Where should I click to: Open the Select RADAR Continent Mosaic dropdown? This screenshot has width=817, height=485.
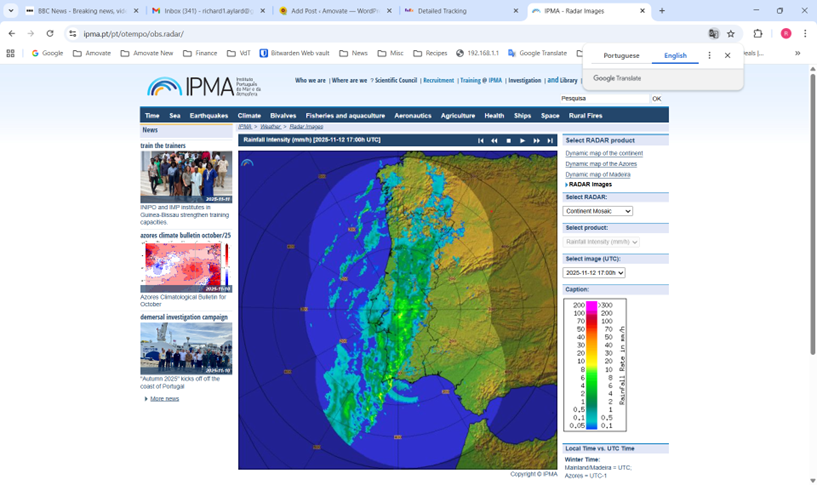(x=598, y=211)
